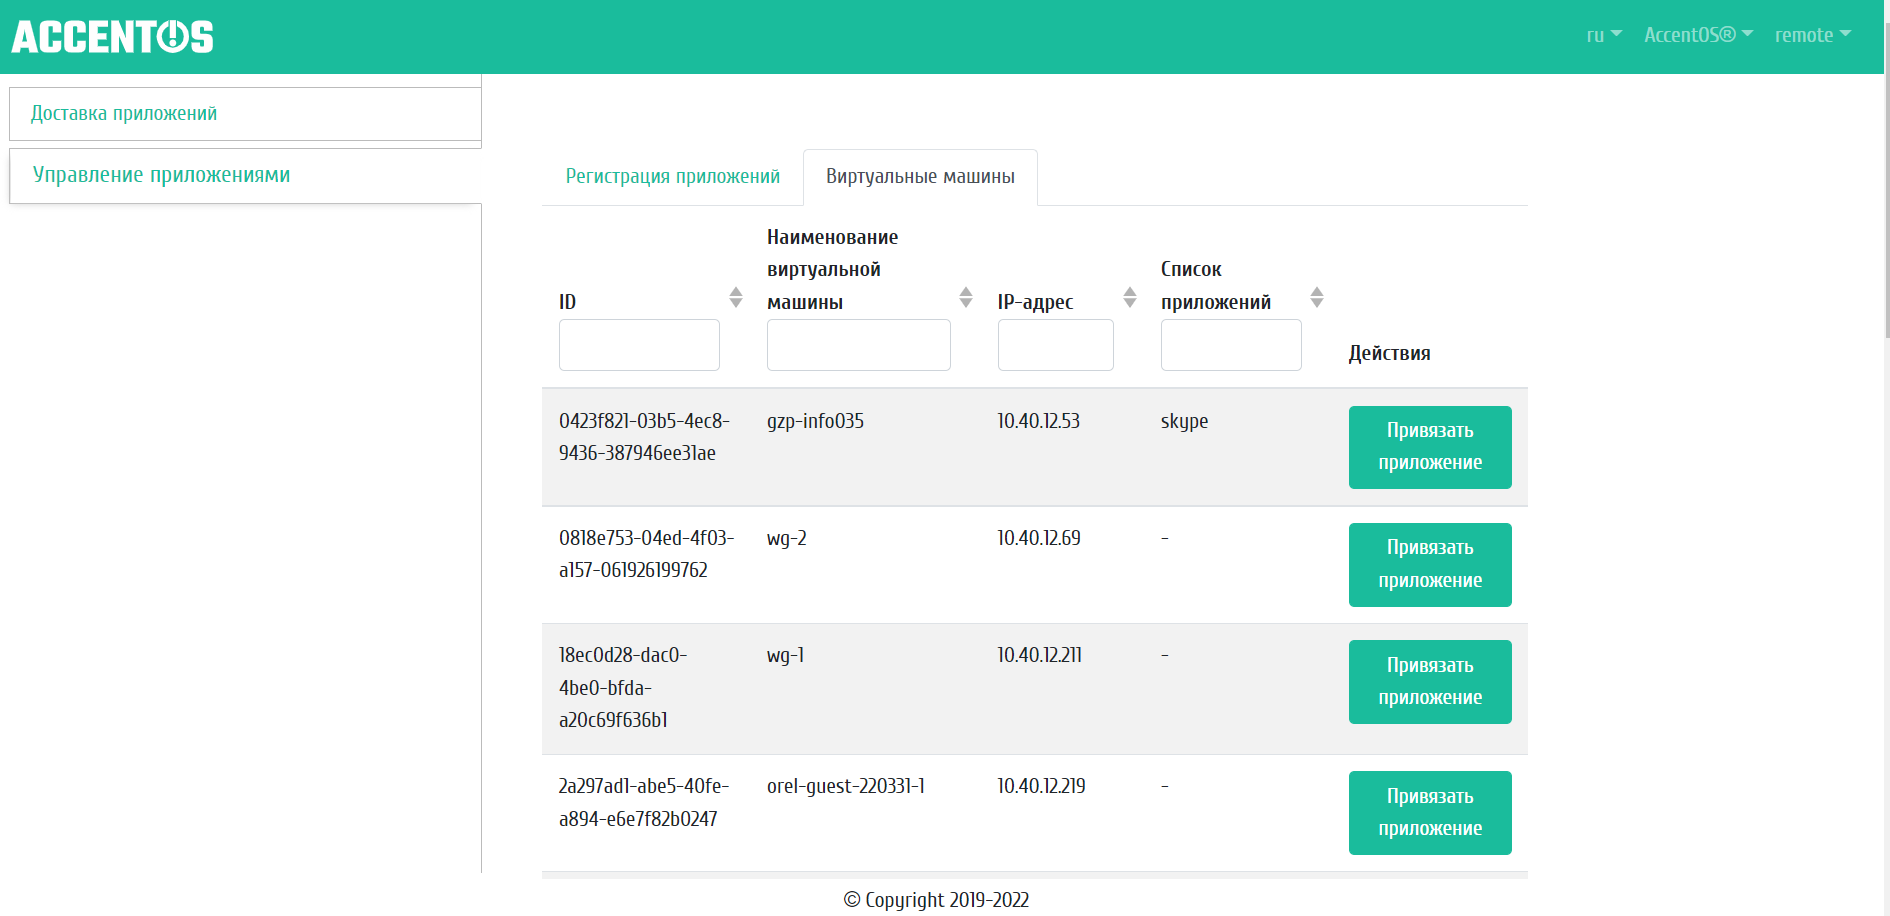Bind application to gzp-info035 machine

point(1429,447)
